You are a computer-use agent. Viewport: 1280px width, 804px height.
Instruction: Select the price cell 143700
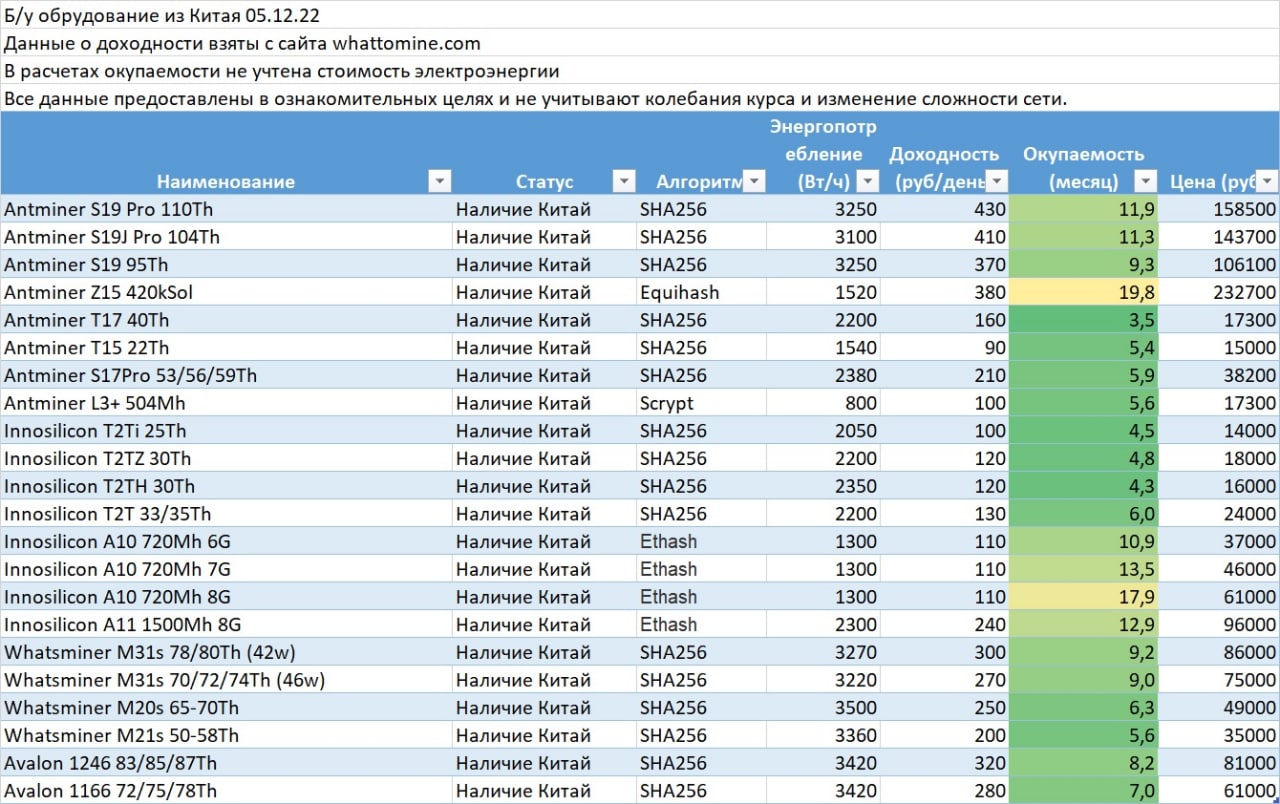coord(1219,237)
